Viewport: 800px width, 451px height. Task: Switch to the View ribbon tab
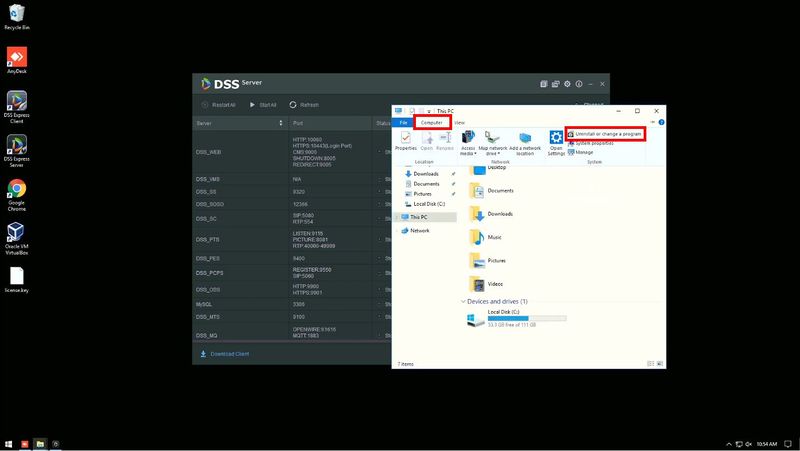coord(459,122)
